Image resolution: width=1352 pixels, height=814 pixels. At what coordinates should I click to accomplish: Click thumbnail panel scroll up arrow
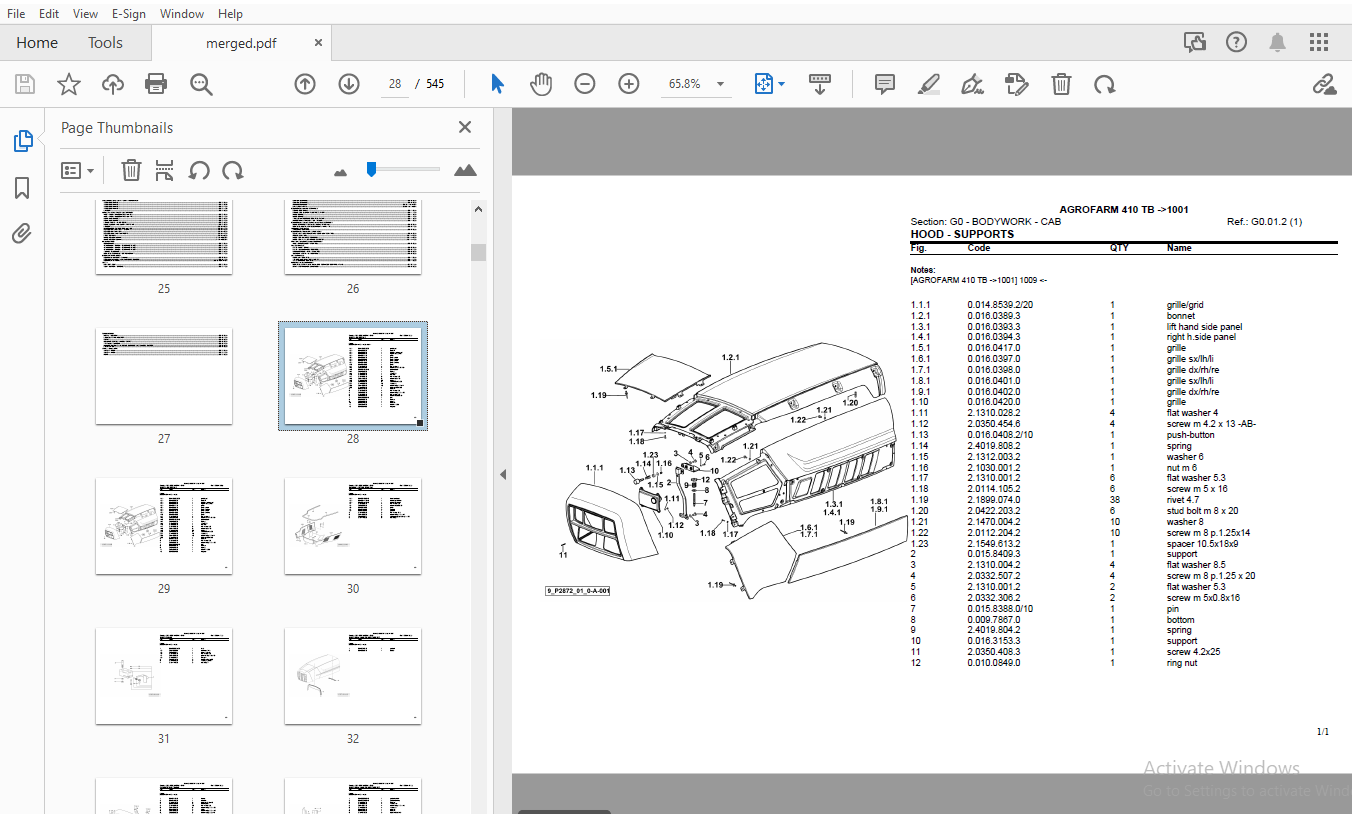pos(478,209)
